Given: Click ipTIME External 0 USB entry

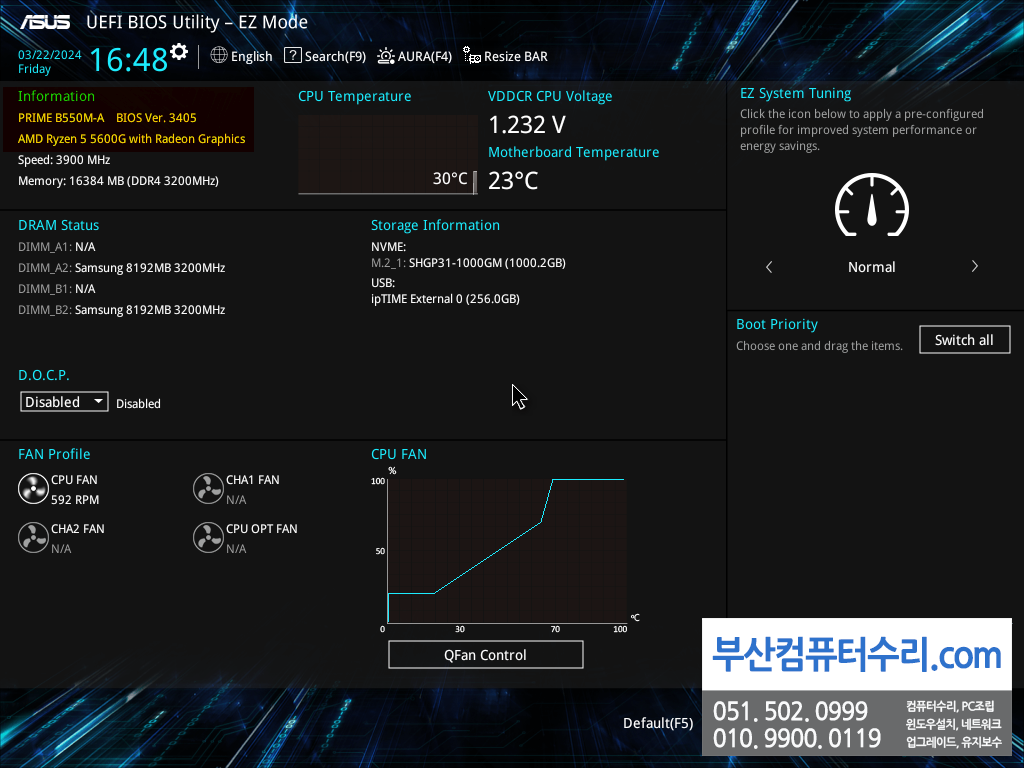Looking at the screenshot, I should (445, 299).
